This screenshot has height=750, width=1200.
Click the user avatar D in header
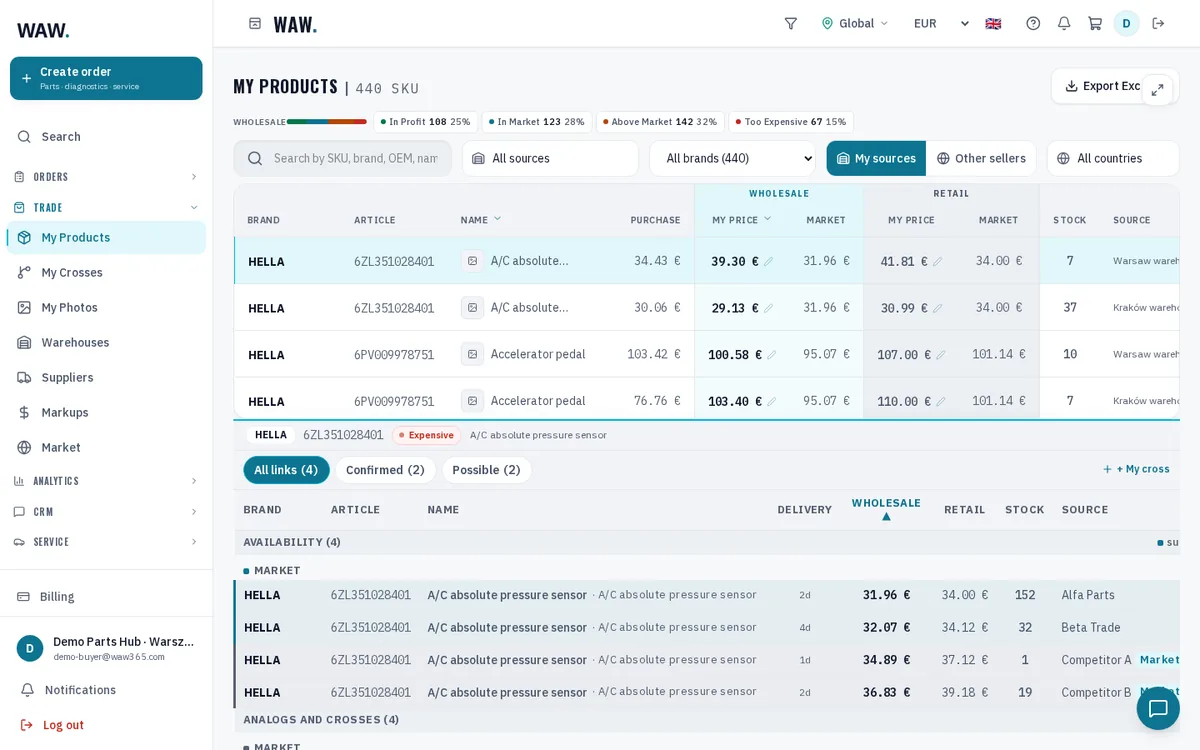pos(1126,23)
